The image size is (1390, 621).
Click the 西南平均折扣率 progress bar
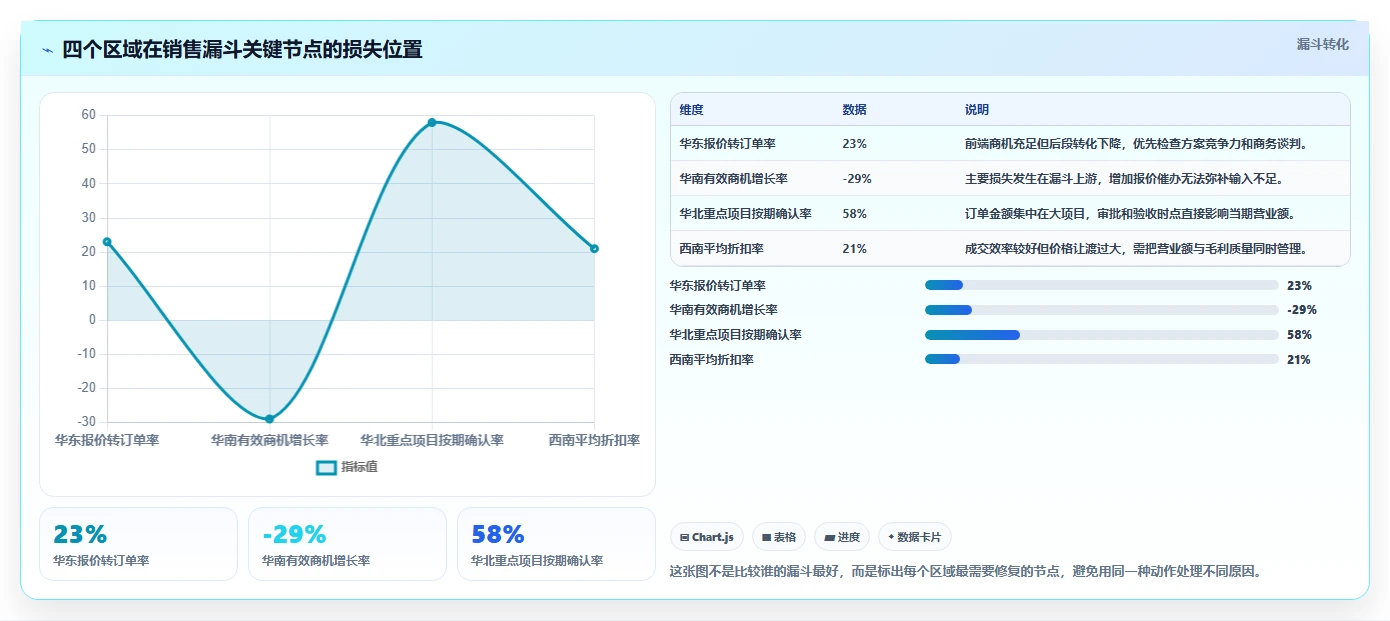click(x=1102, y=359)
